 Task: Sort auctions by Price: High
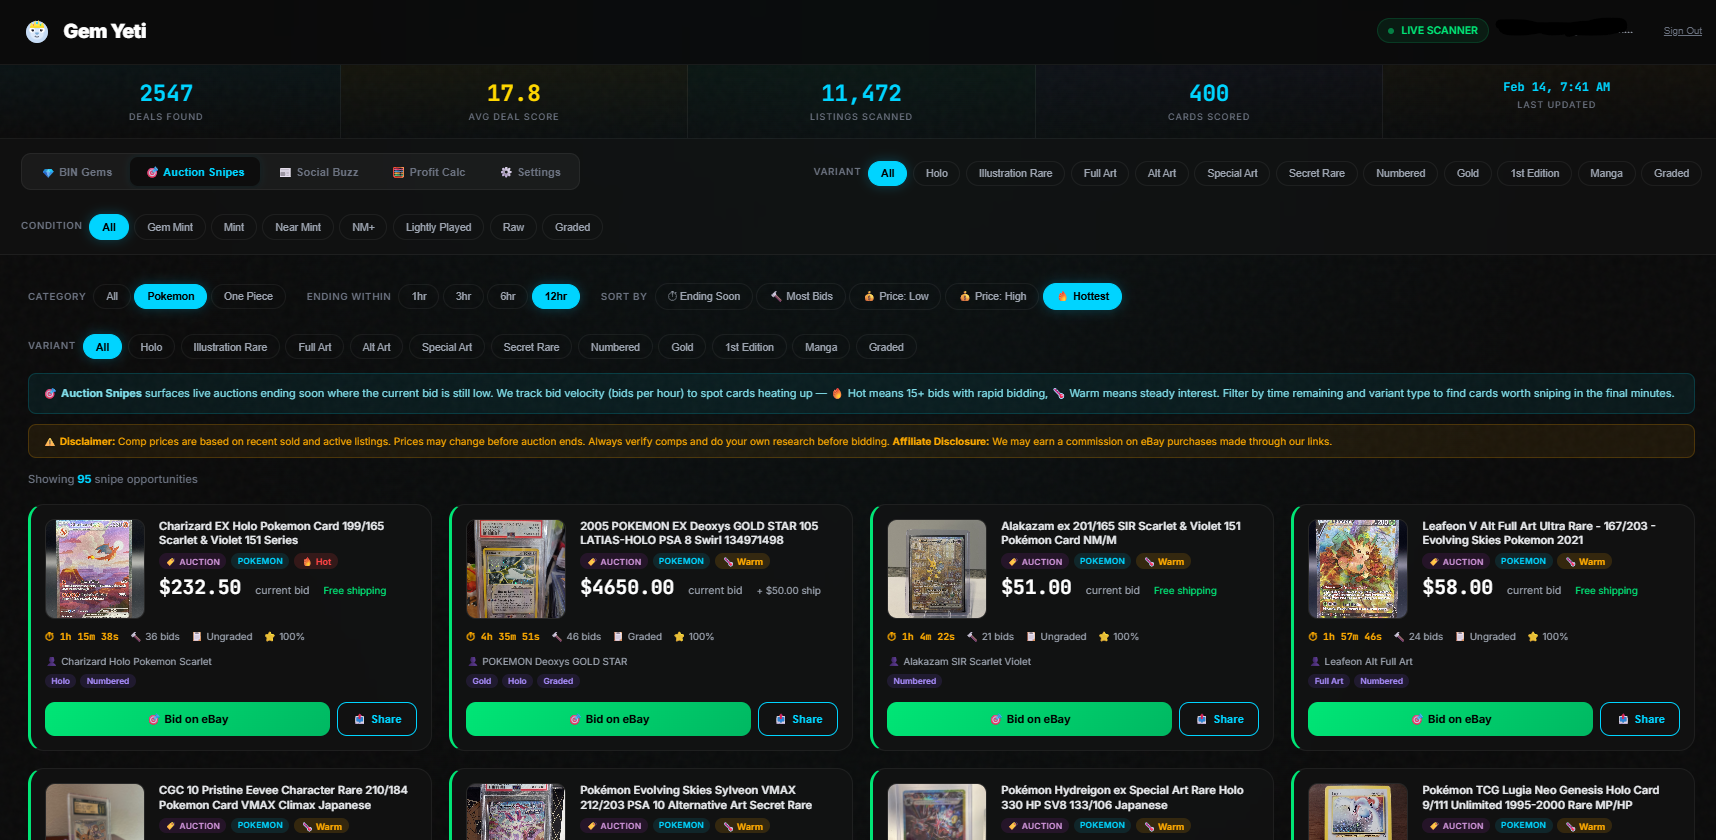coord(993,296)
